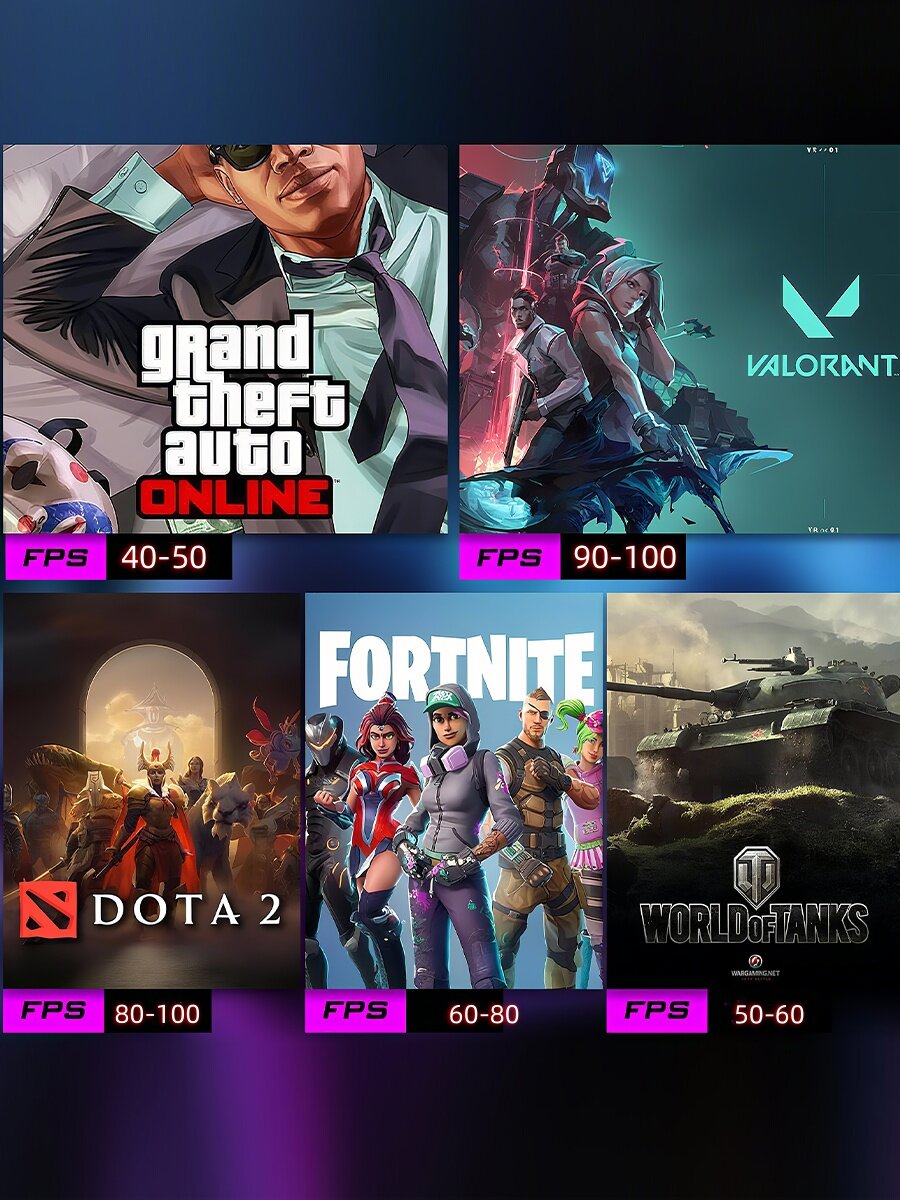Click the magenta FPS tag under GTA Online
The image size is (900, 1200).
pos(54,557)
